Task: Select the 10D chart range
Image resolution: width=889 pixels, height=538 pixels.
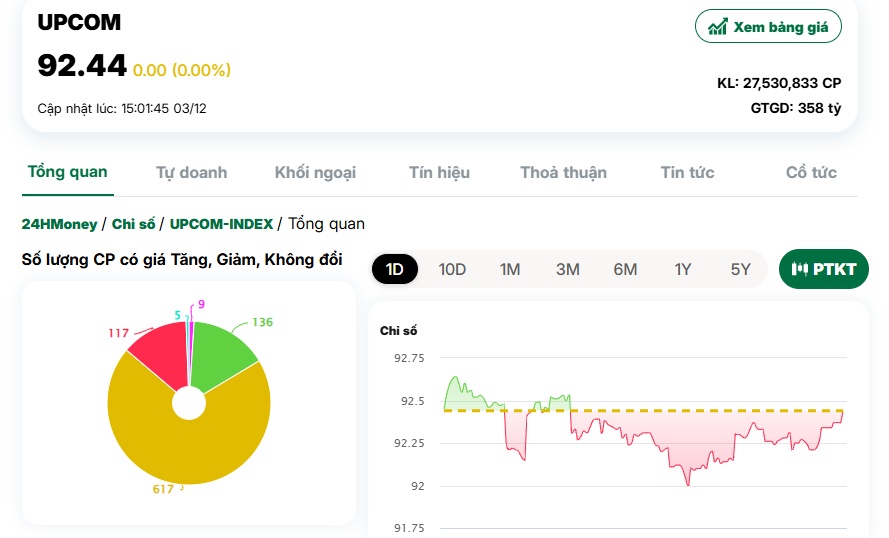Action: (452, 269)
